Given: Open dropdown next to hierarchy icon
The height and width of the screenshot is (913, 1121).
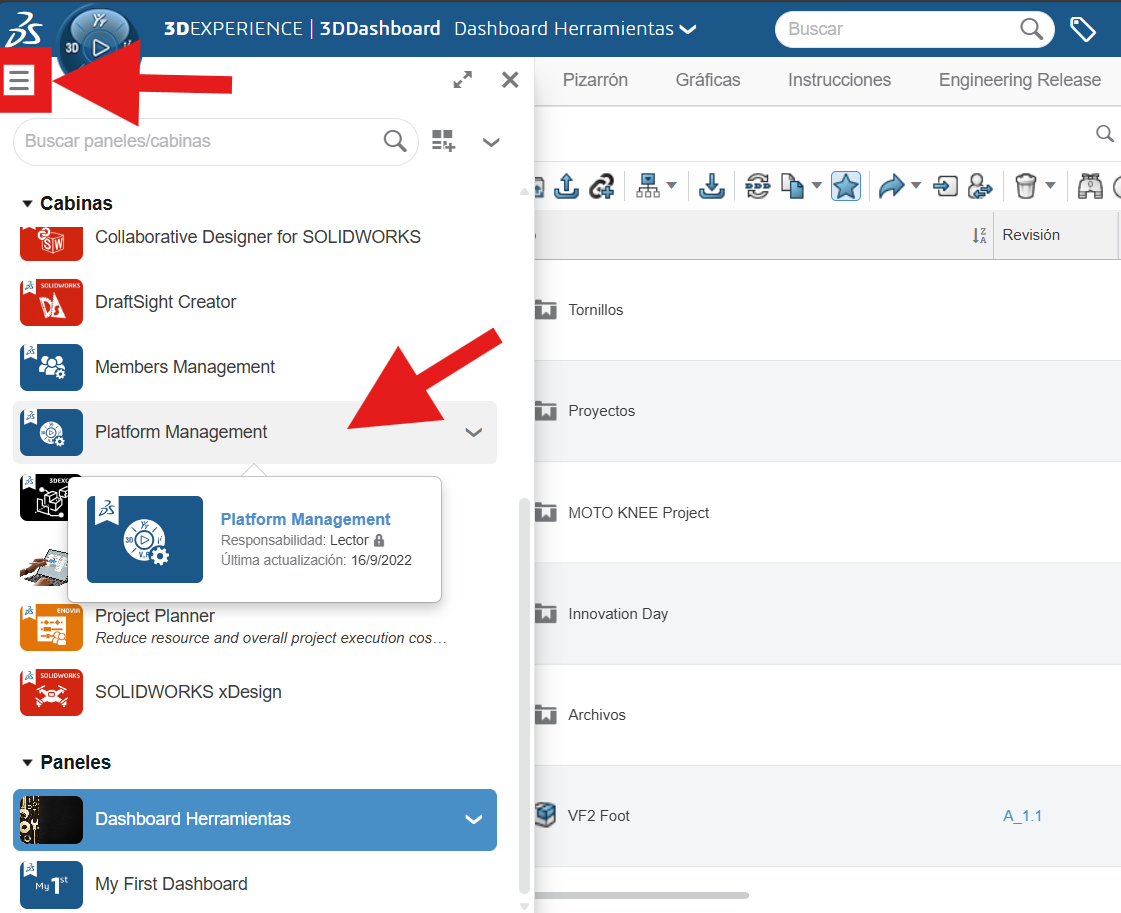Looking at the screenshot, I should pyautogui.click(x=671, y=186).
